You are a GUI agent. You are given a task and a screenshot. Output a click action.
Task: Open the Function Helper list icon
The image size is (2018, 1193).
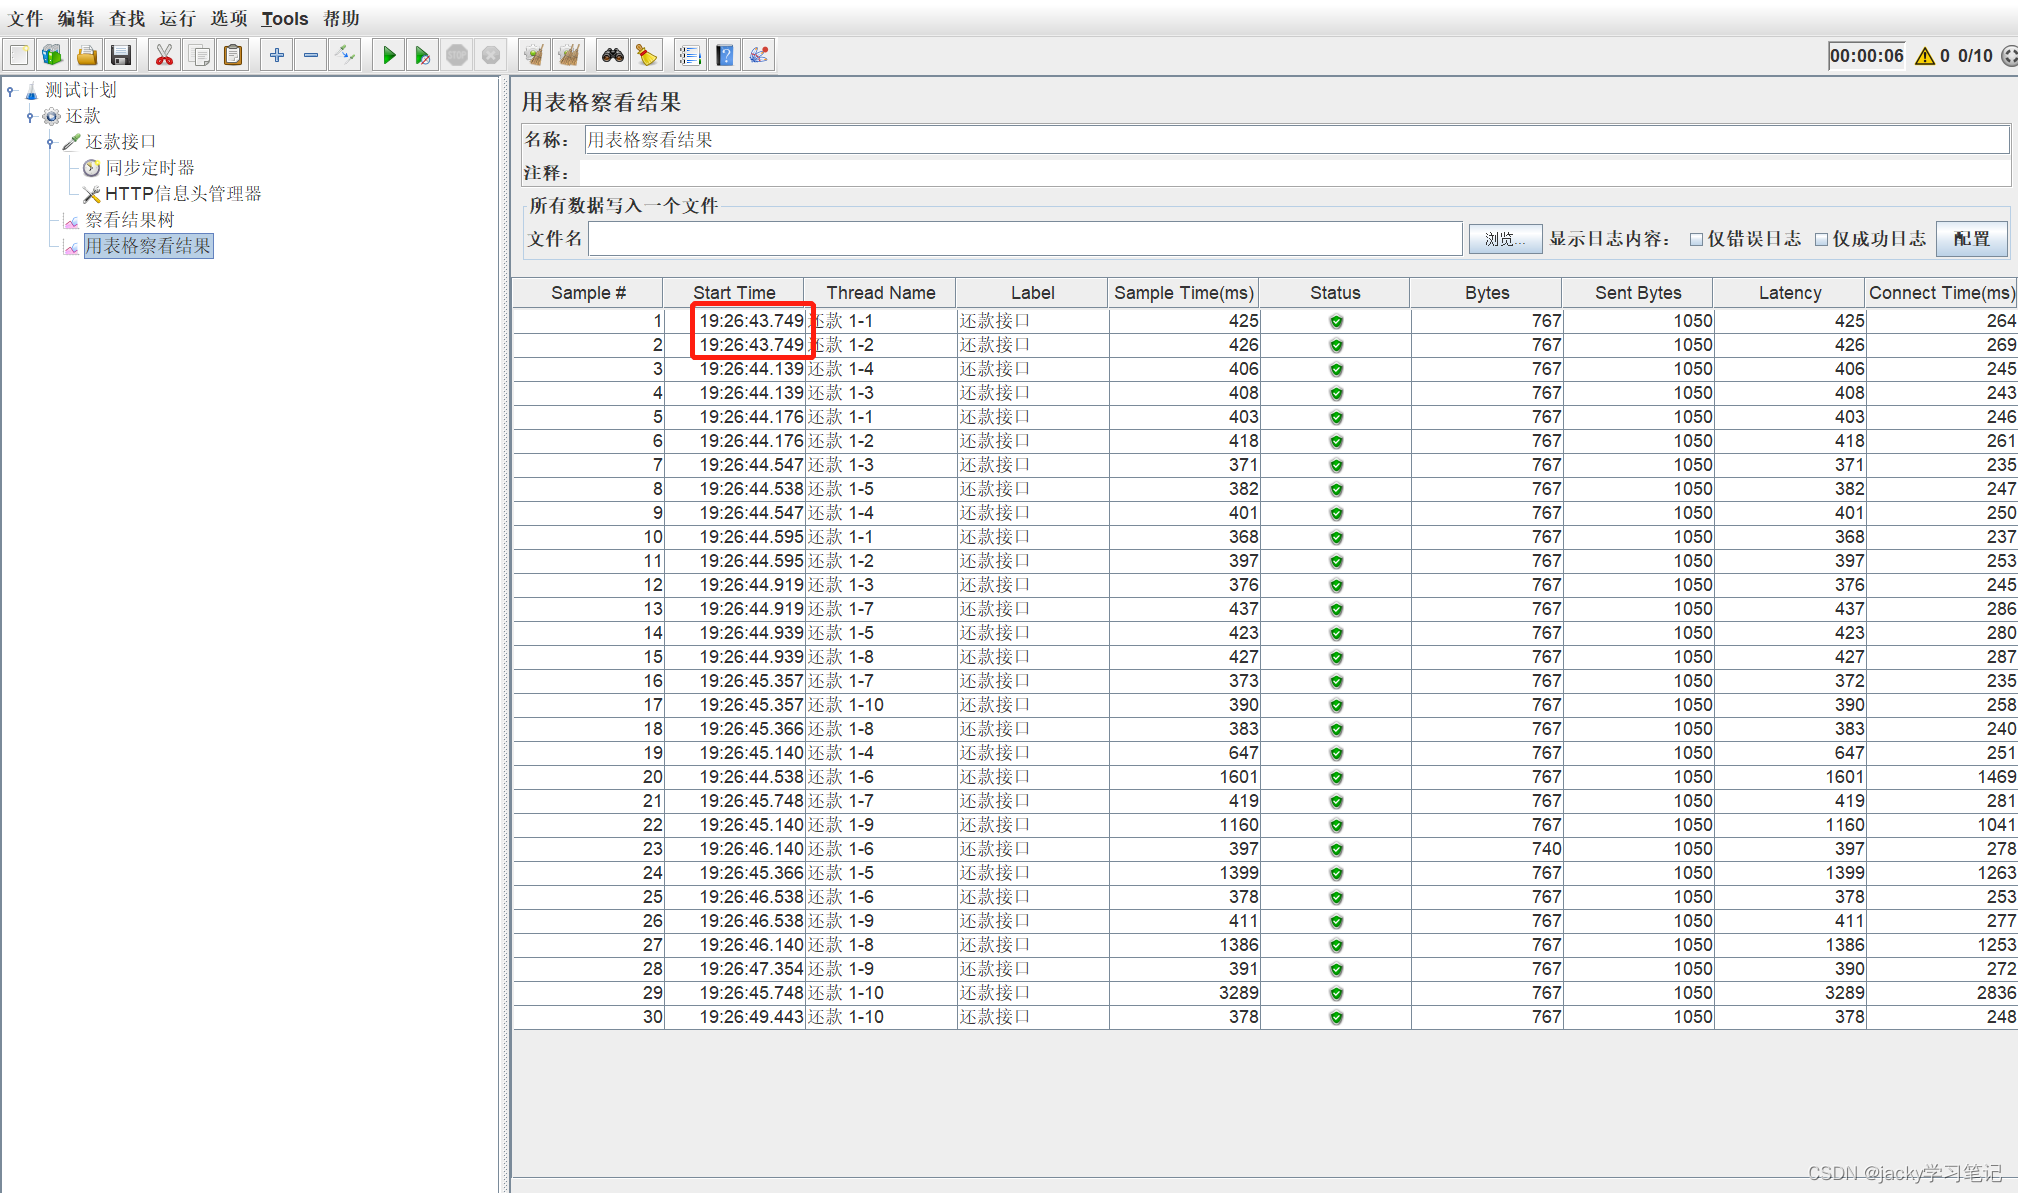690,55
